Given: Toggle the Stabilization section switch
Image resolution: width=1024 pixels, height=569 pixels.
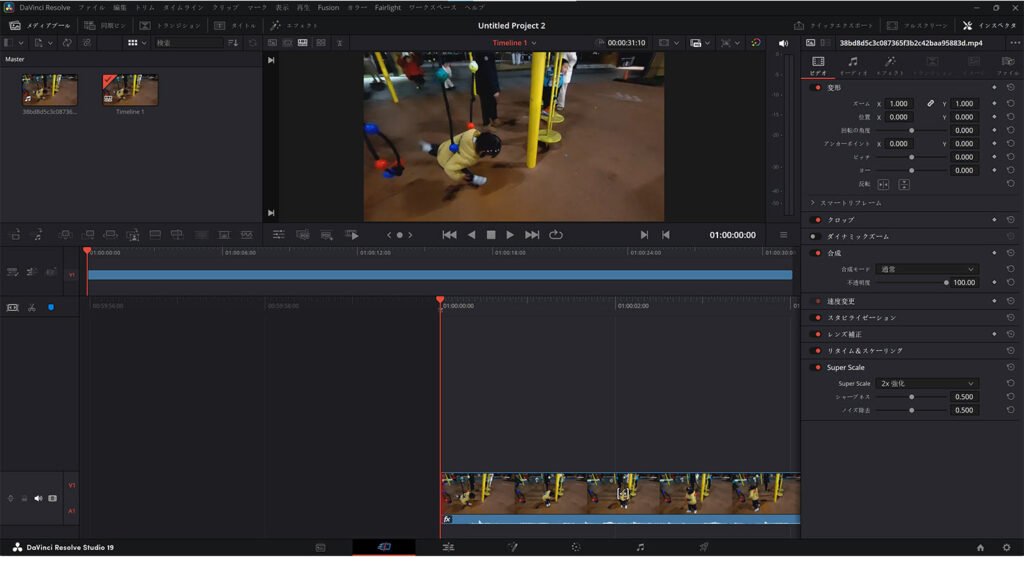Looking at the screenshot, I should tap(817, 317).
